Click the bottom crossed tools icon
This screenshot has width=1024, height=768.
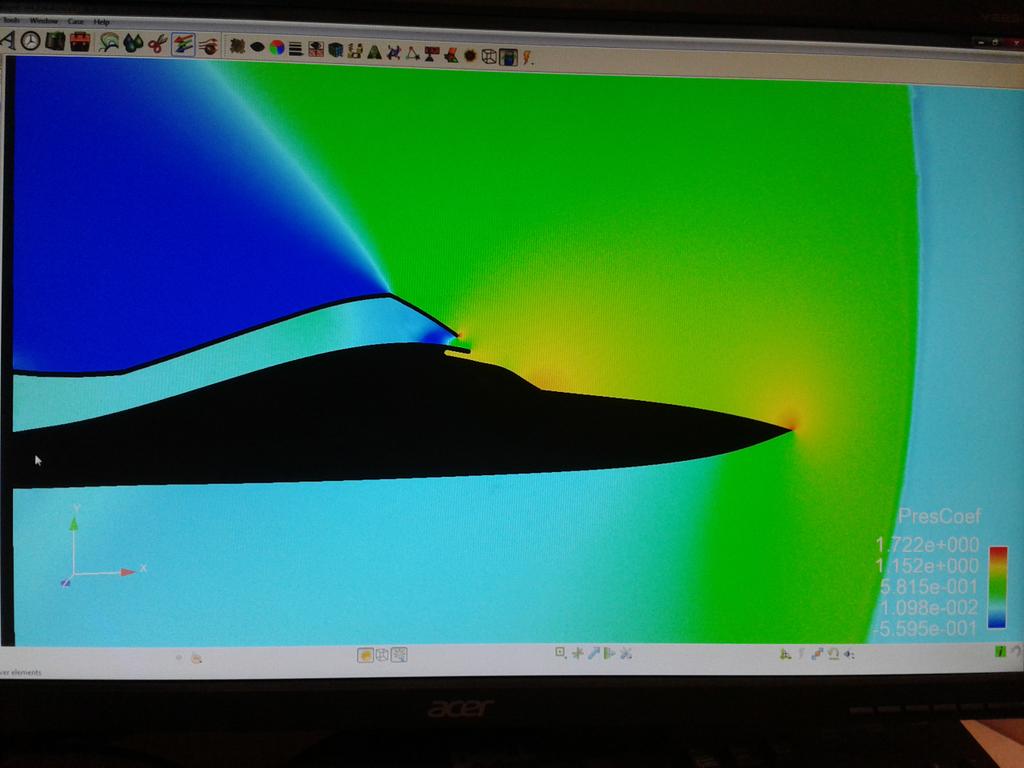626,652
